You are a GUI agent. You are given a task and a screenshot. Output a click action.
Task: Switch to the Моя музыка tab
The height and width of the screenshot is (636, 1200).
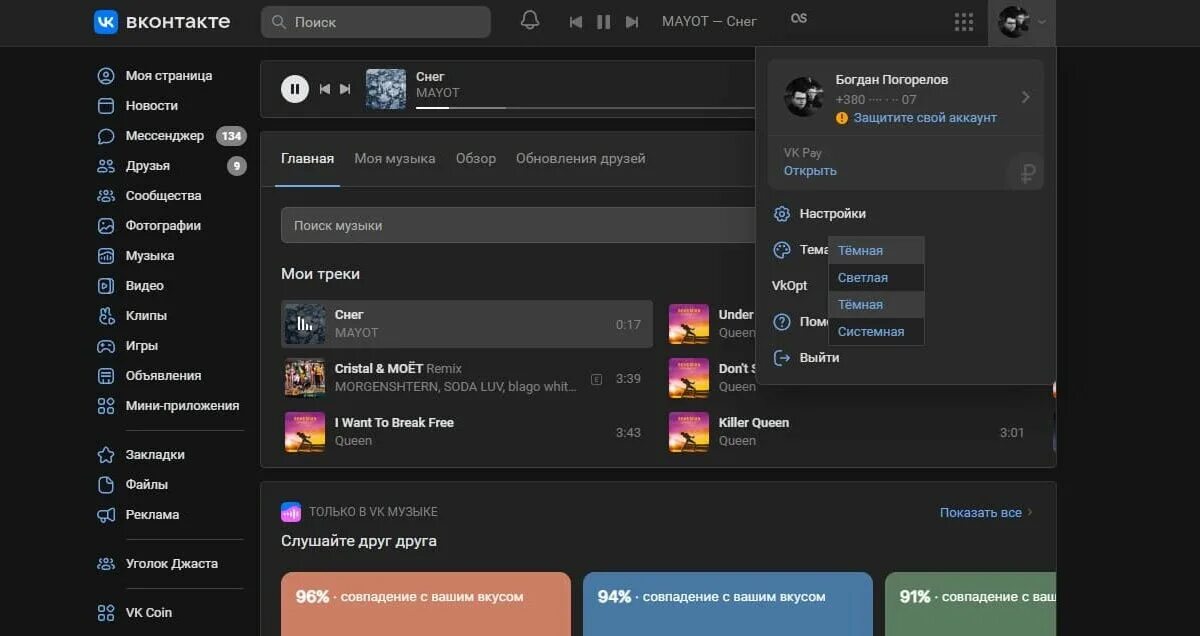395,159
